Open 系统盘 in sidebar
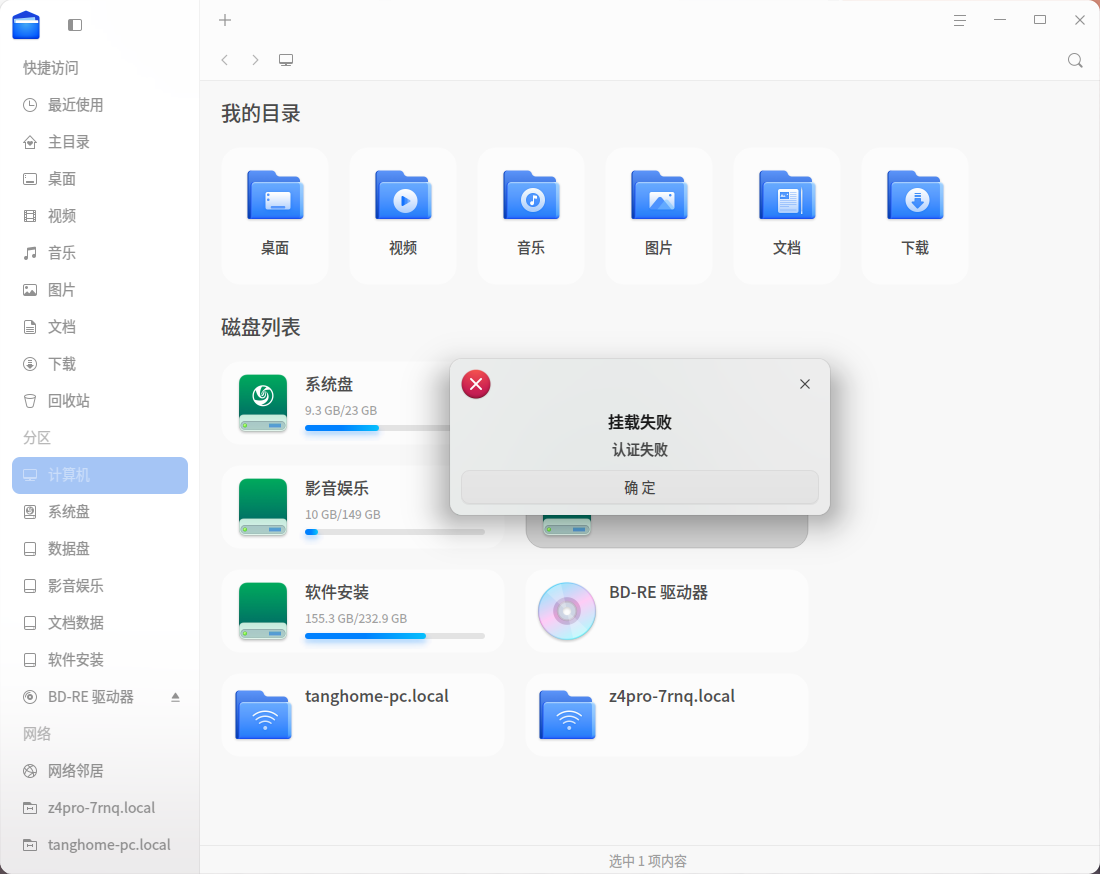The width and height of the screenshot is (1100, 874). [x=100, y=512]
